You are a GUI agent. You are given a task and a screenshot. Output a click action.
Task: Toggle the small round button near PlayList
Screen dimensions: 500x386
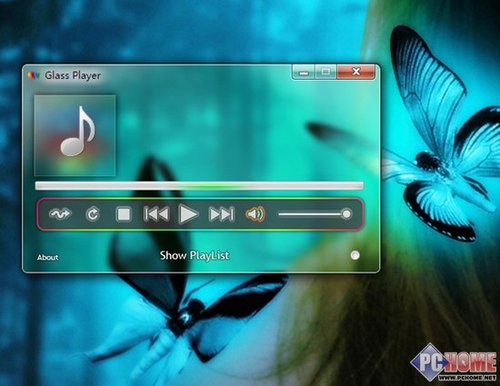355,255
